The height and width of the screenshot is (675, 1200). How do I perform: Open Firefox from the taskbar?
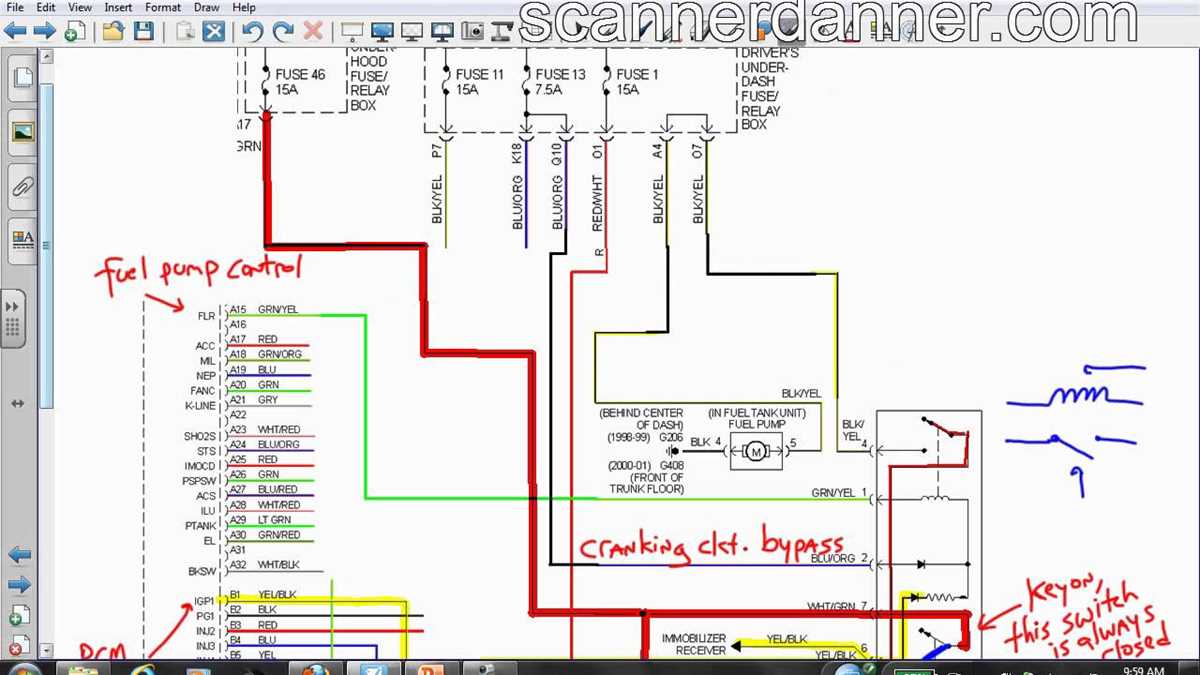(315, 667)
